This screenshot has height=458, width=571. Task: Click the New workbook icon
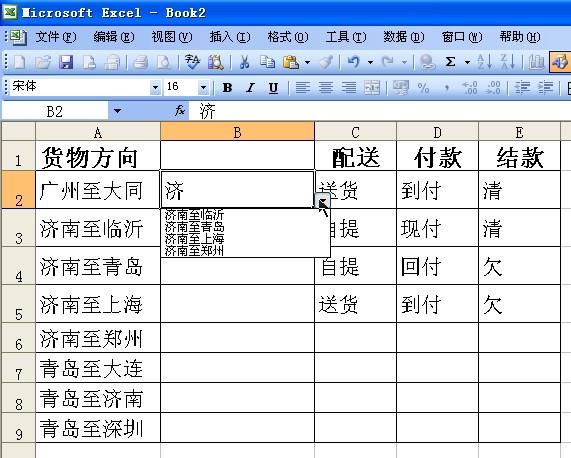click(19, 62)
